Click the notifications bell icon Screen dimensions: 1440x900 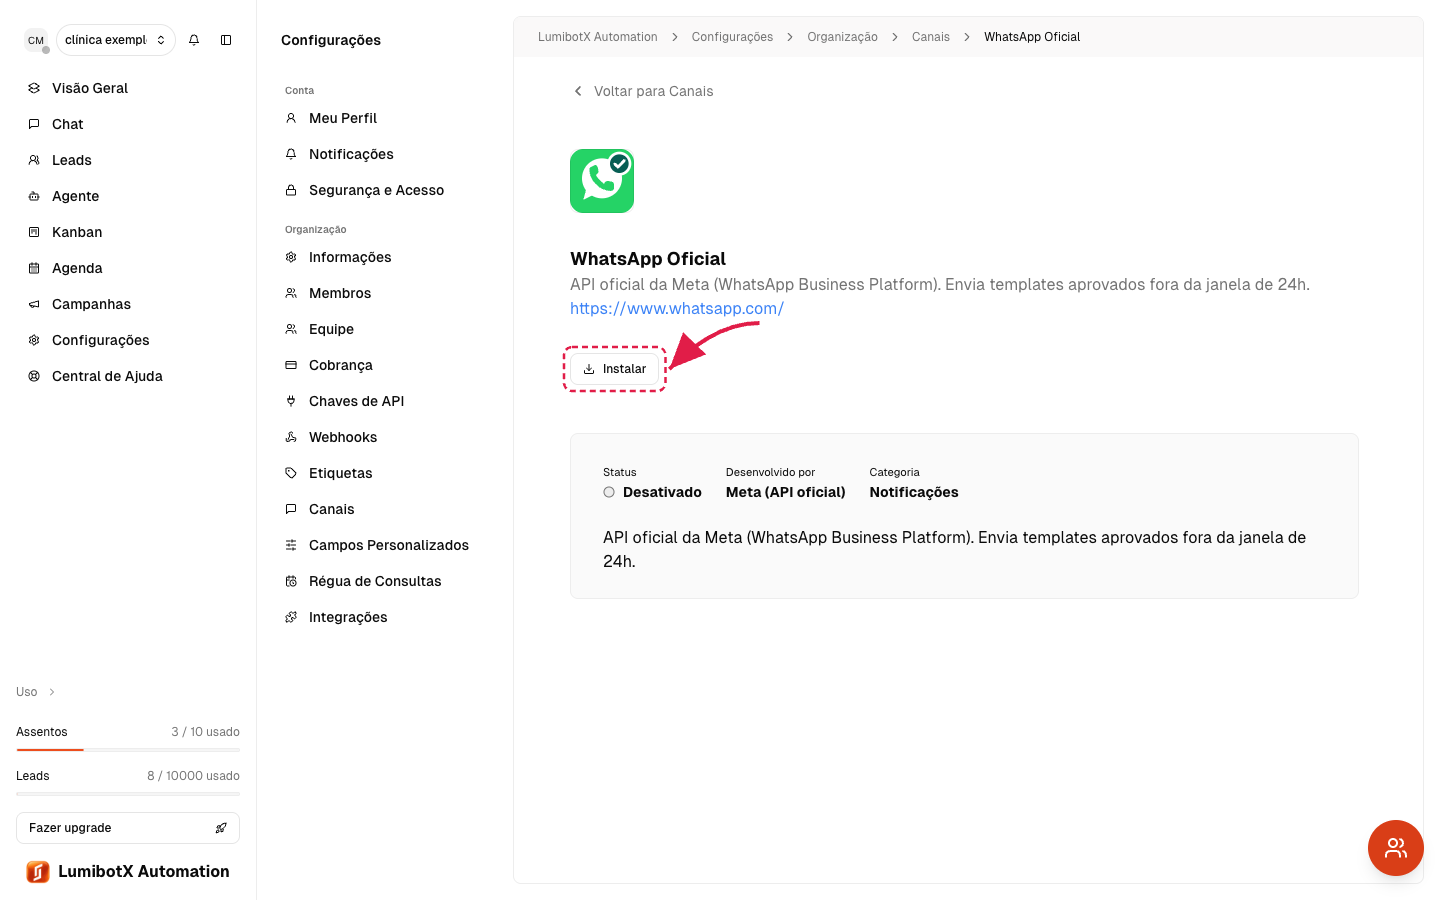194,40
